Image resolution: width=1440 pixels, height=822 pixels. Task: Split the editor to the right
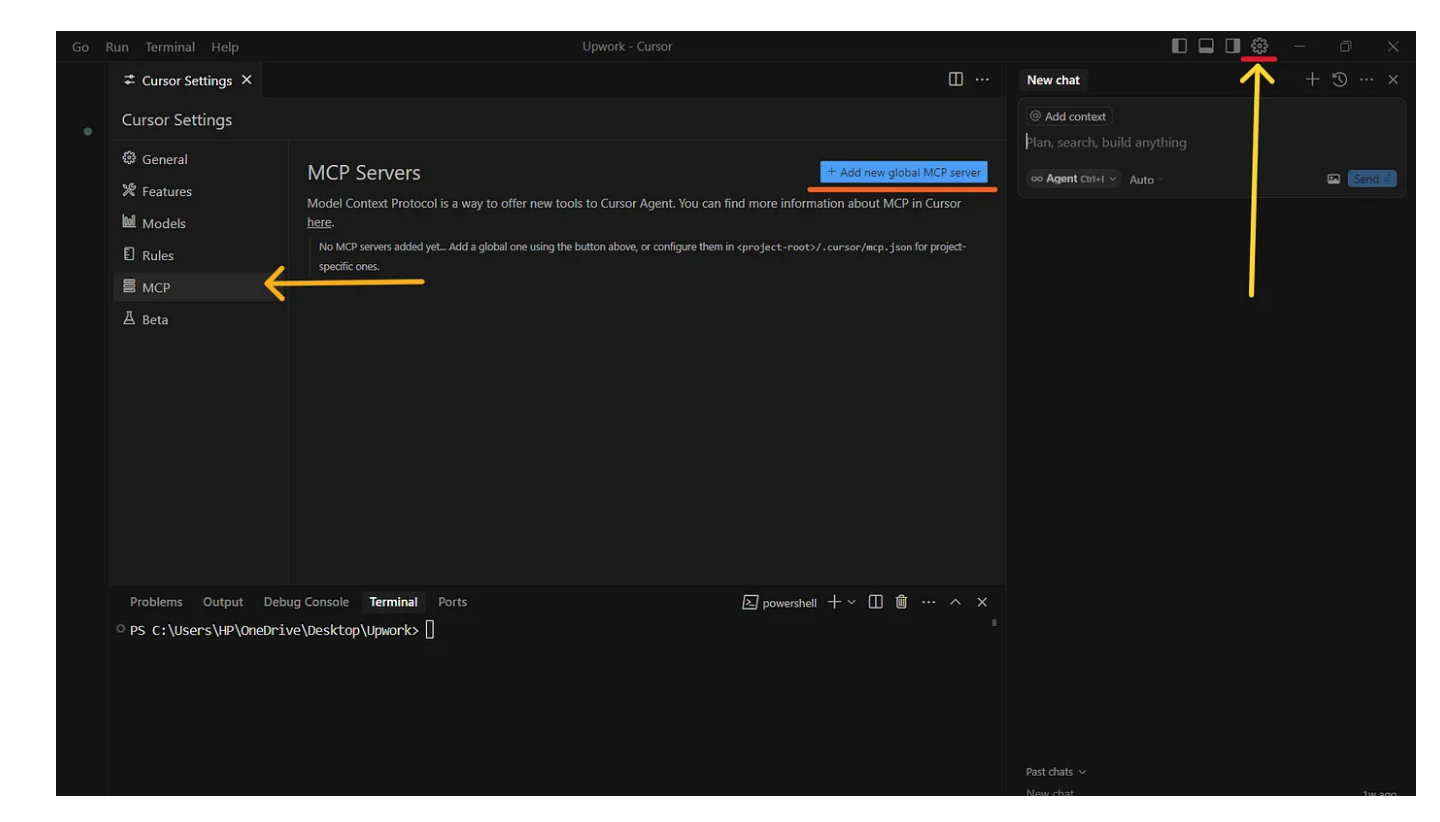(x=956, y=79)
